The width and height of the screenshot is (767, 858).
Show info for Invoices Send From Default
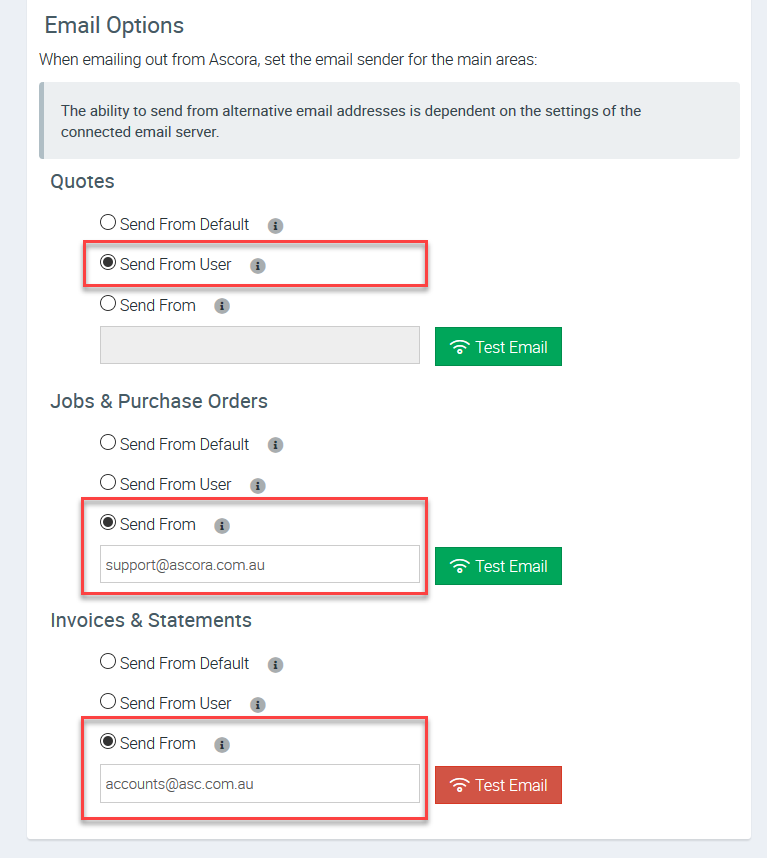[275, 665]
